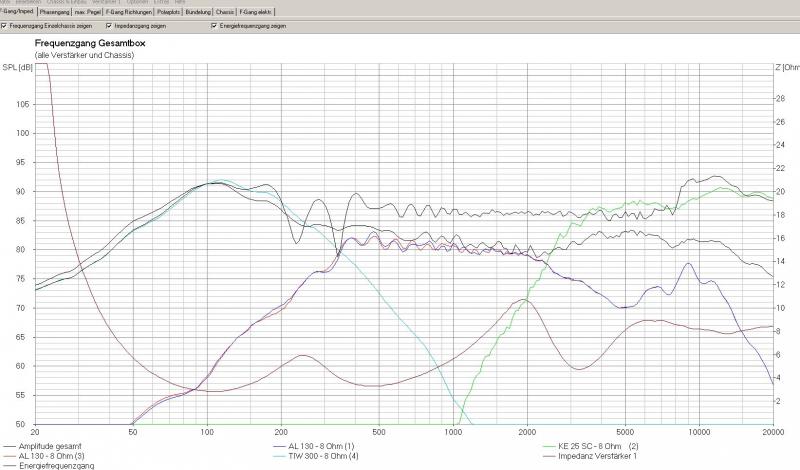Disable Energiefrequenzgang zeigen checkbox
800x470 pixels.
pos(213,25)
